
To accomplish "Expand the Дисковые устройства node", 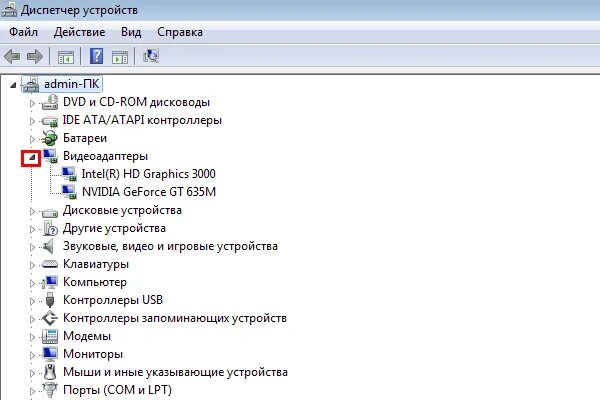I will pos(32,211).
